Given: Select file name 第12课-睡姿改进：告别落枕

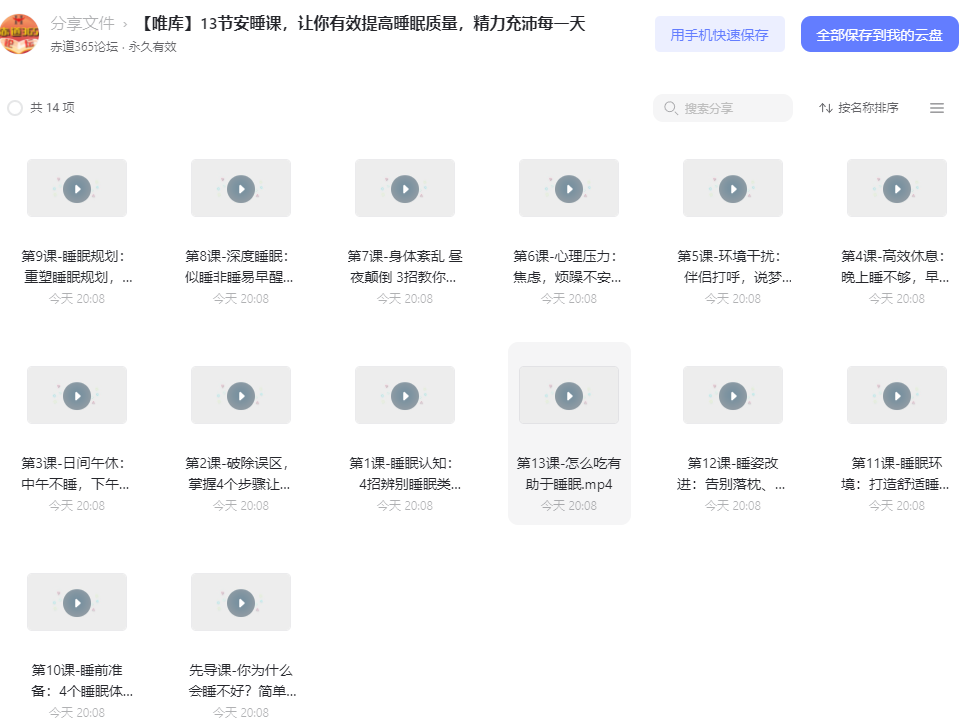Looking at the screenshot, I should pyautogui.click(x=731, y=474).
